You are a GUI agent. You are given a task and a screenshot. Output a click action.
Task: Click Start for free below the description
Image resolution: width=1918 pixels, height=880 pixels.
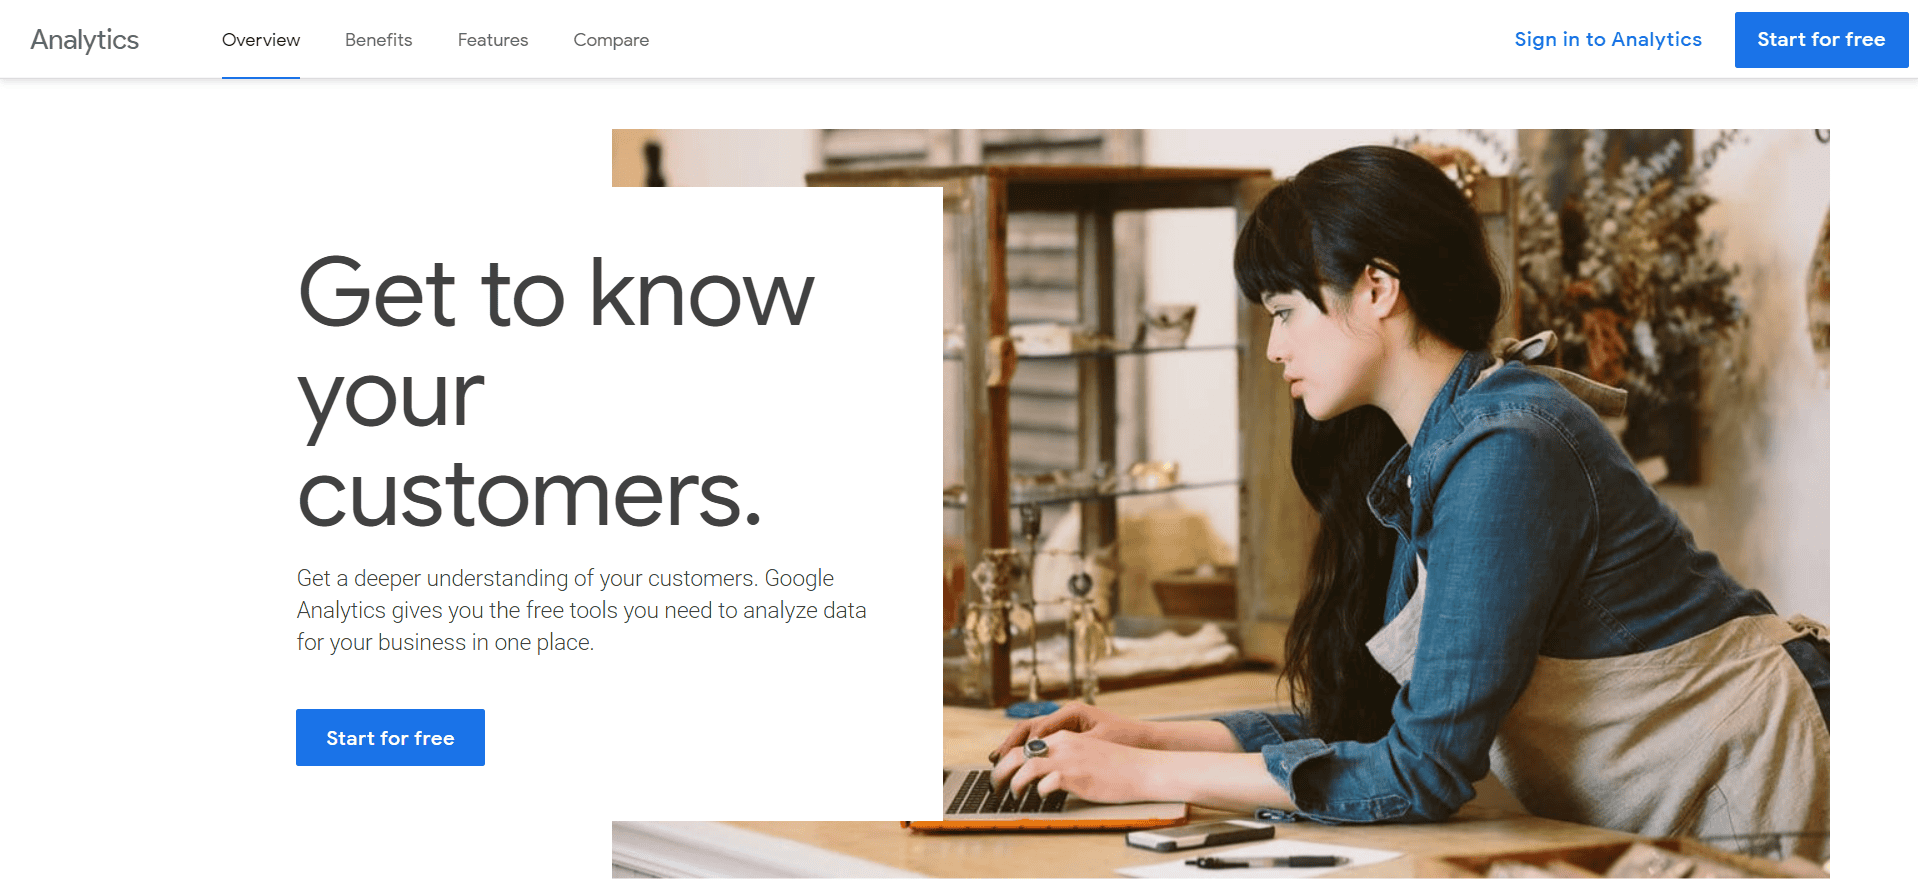pyautogui.click(x=390, y=738)
